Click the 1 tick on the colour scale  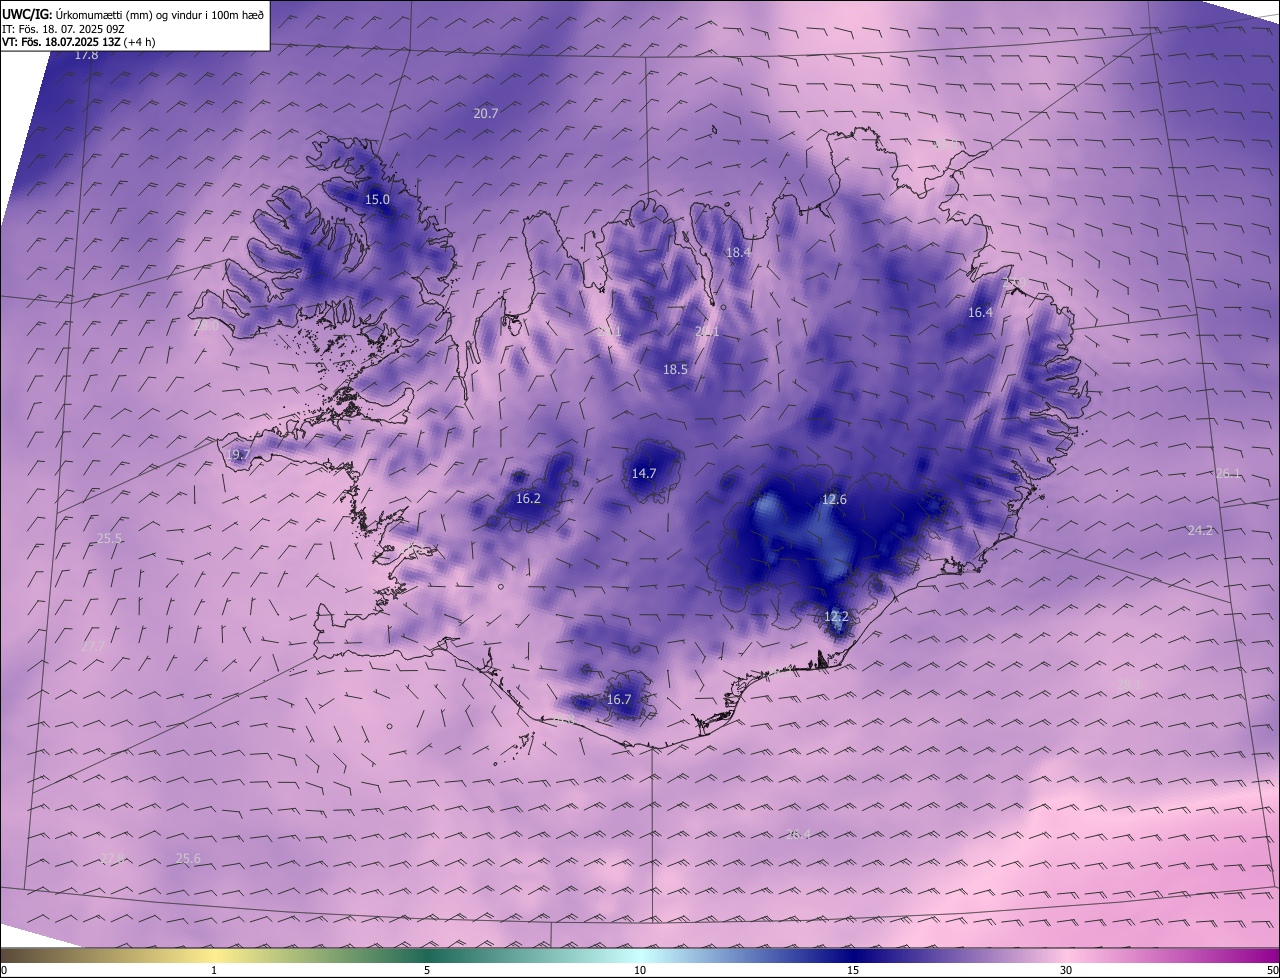point(214,970)
